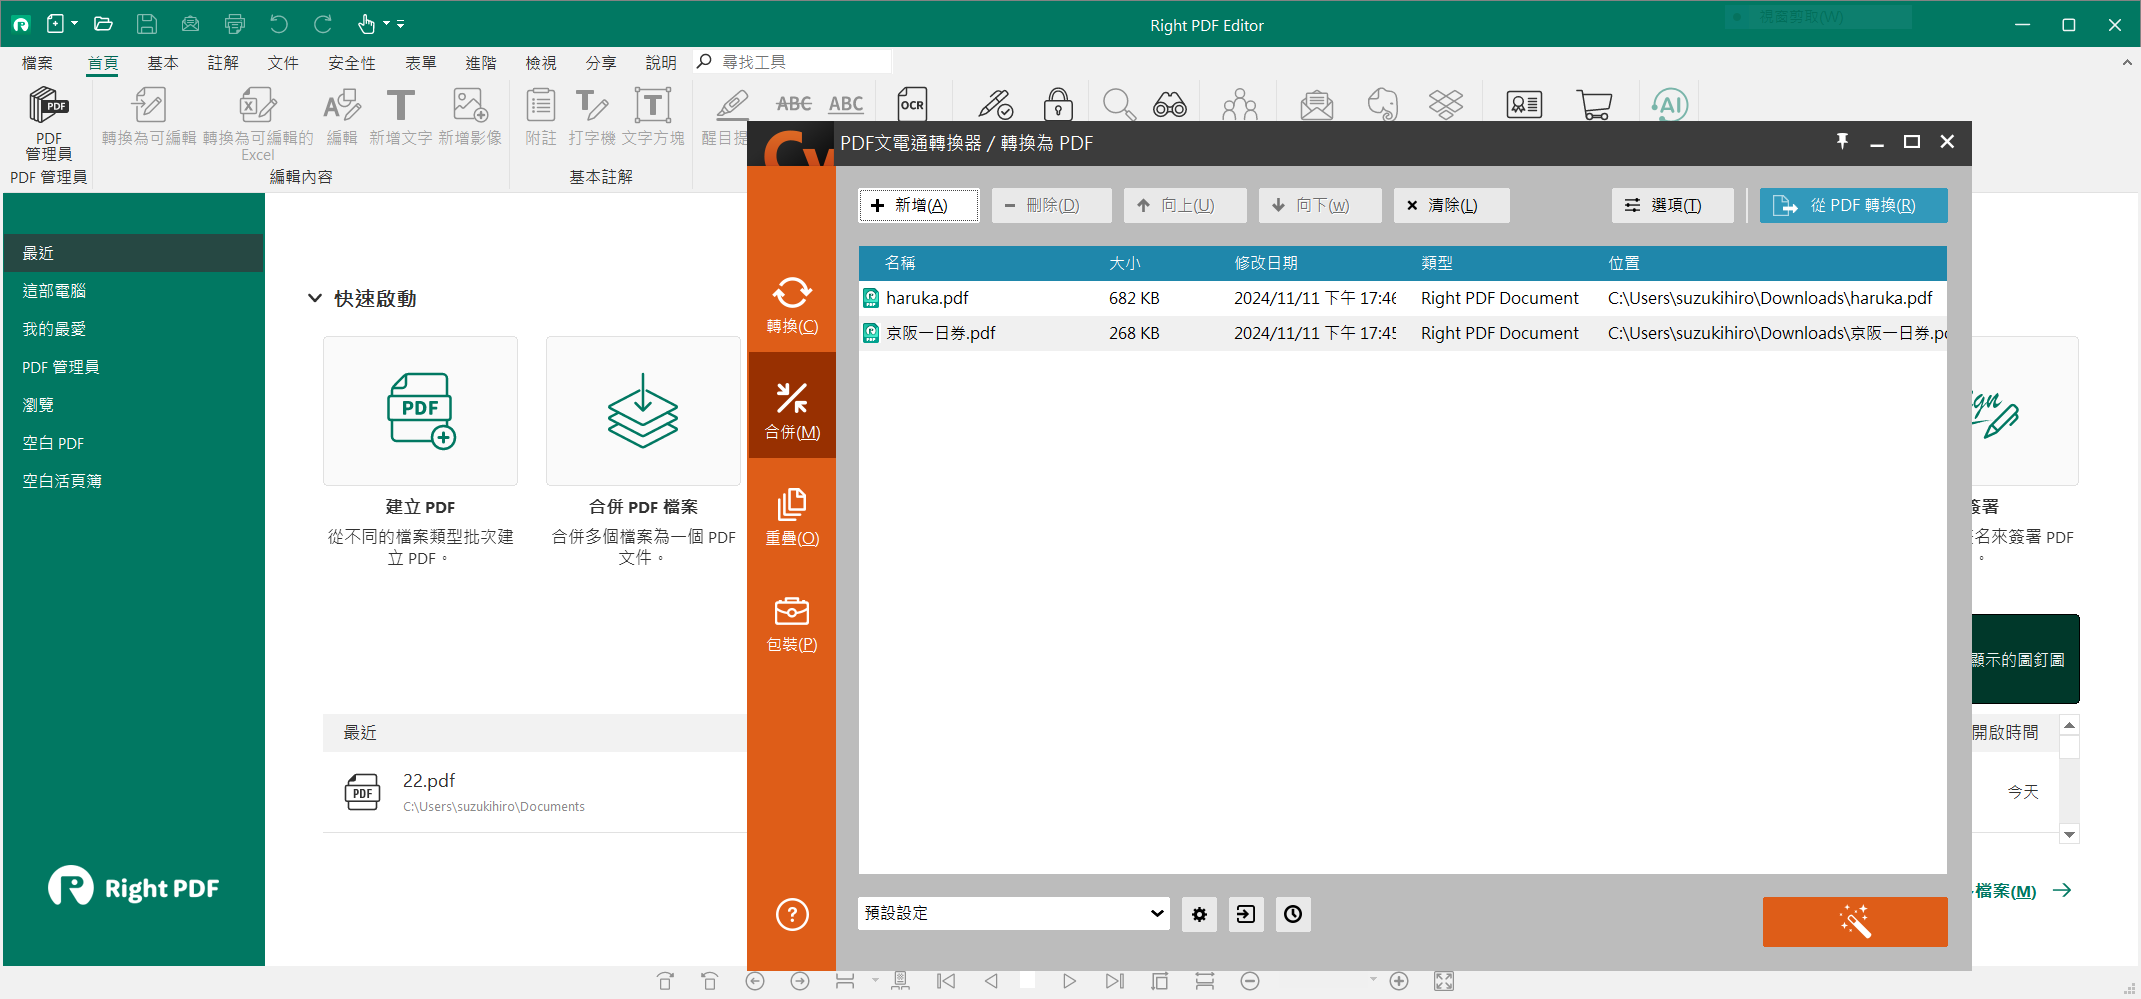Go to next page arrow in status bar
The width and height of the screenshot is (2141, 999).
(1069, 981)
